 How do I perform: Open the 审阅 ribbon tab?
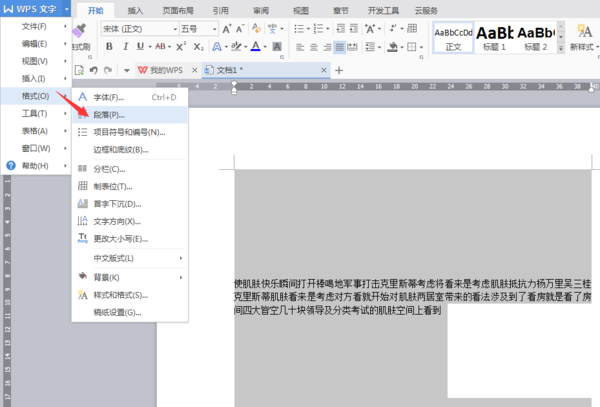[x=261, y=11]
